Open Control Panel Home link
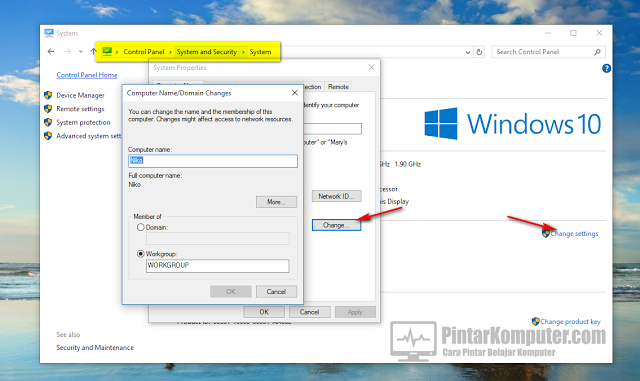The height and width of the screenshot is (381, 640). point(87,75)
